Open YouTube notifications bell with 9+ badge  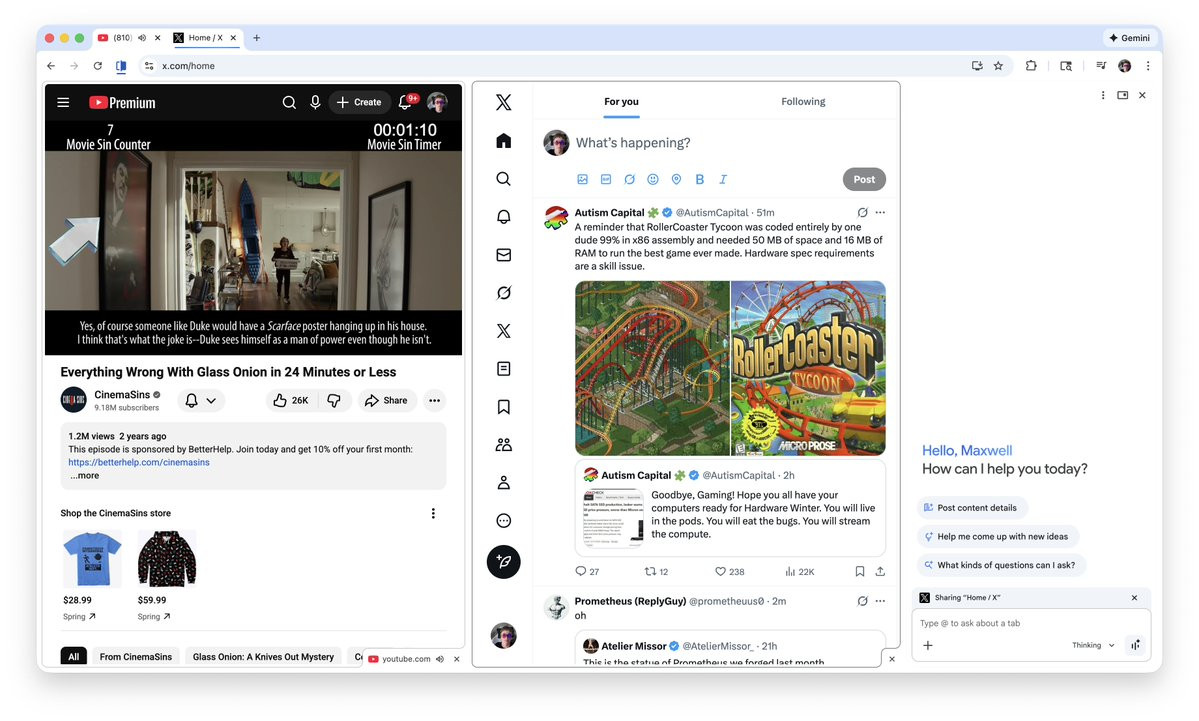click(x=405, y=102)
